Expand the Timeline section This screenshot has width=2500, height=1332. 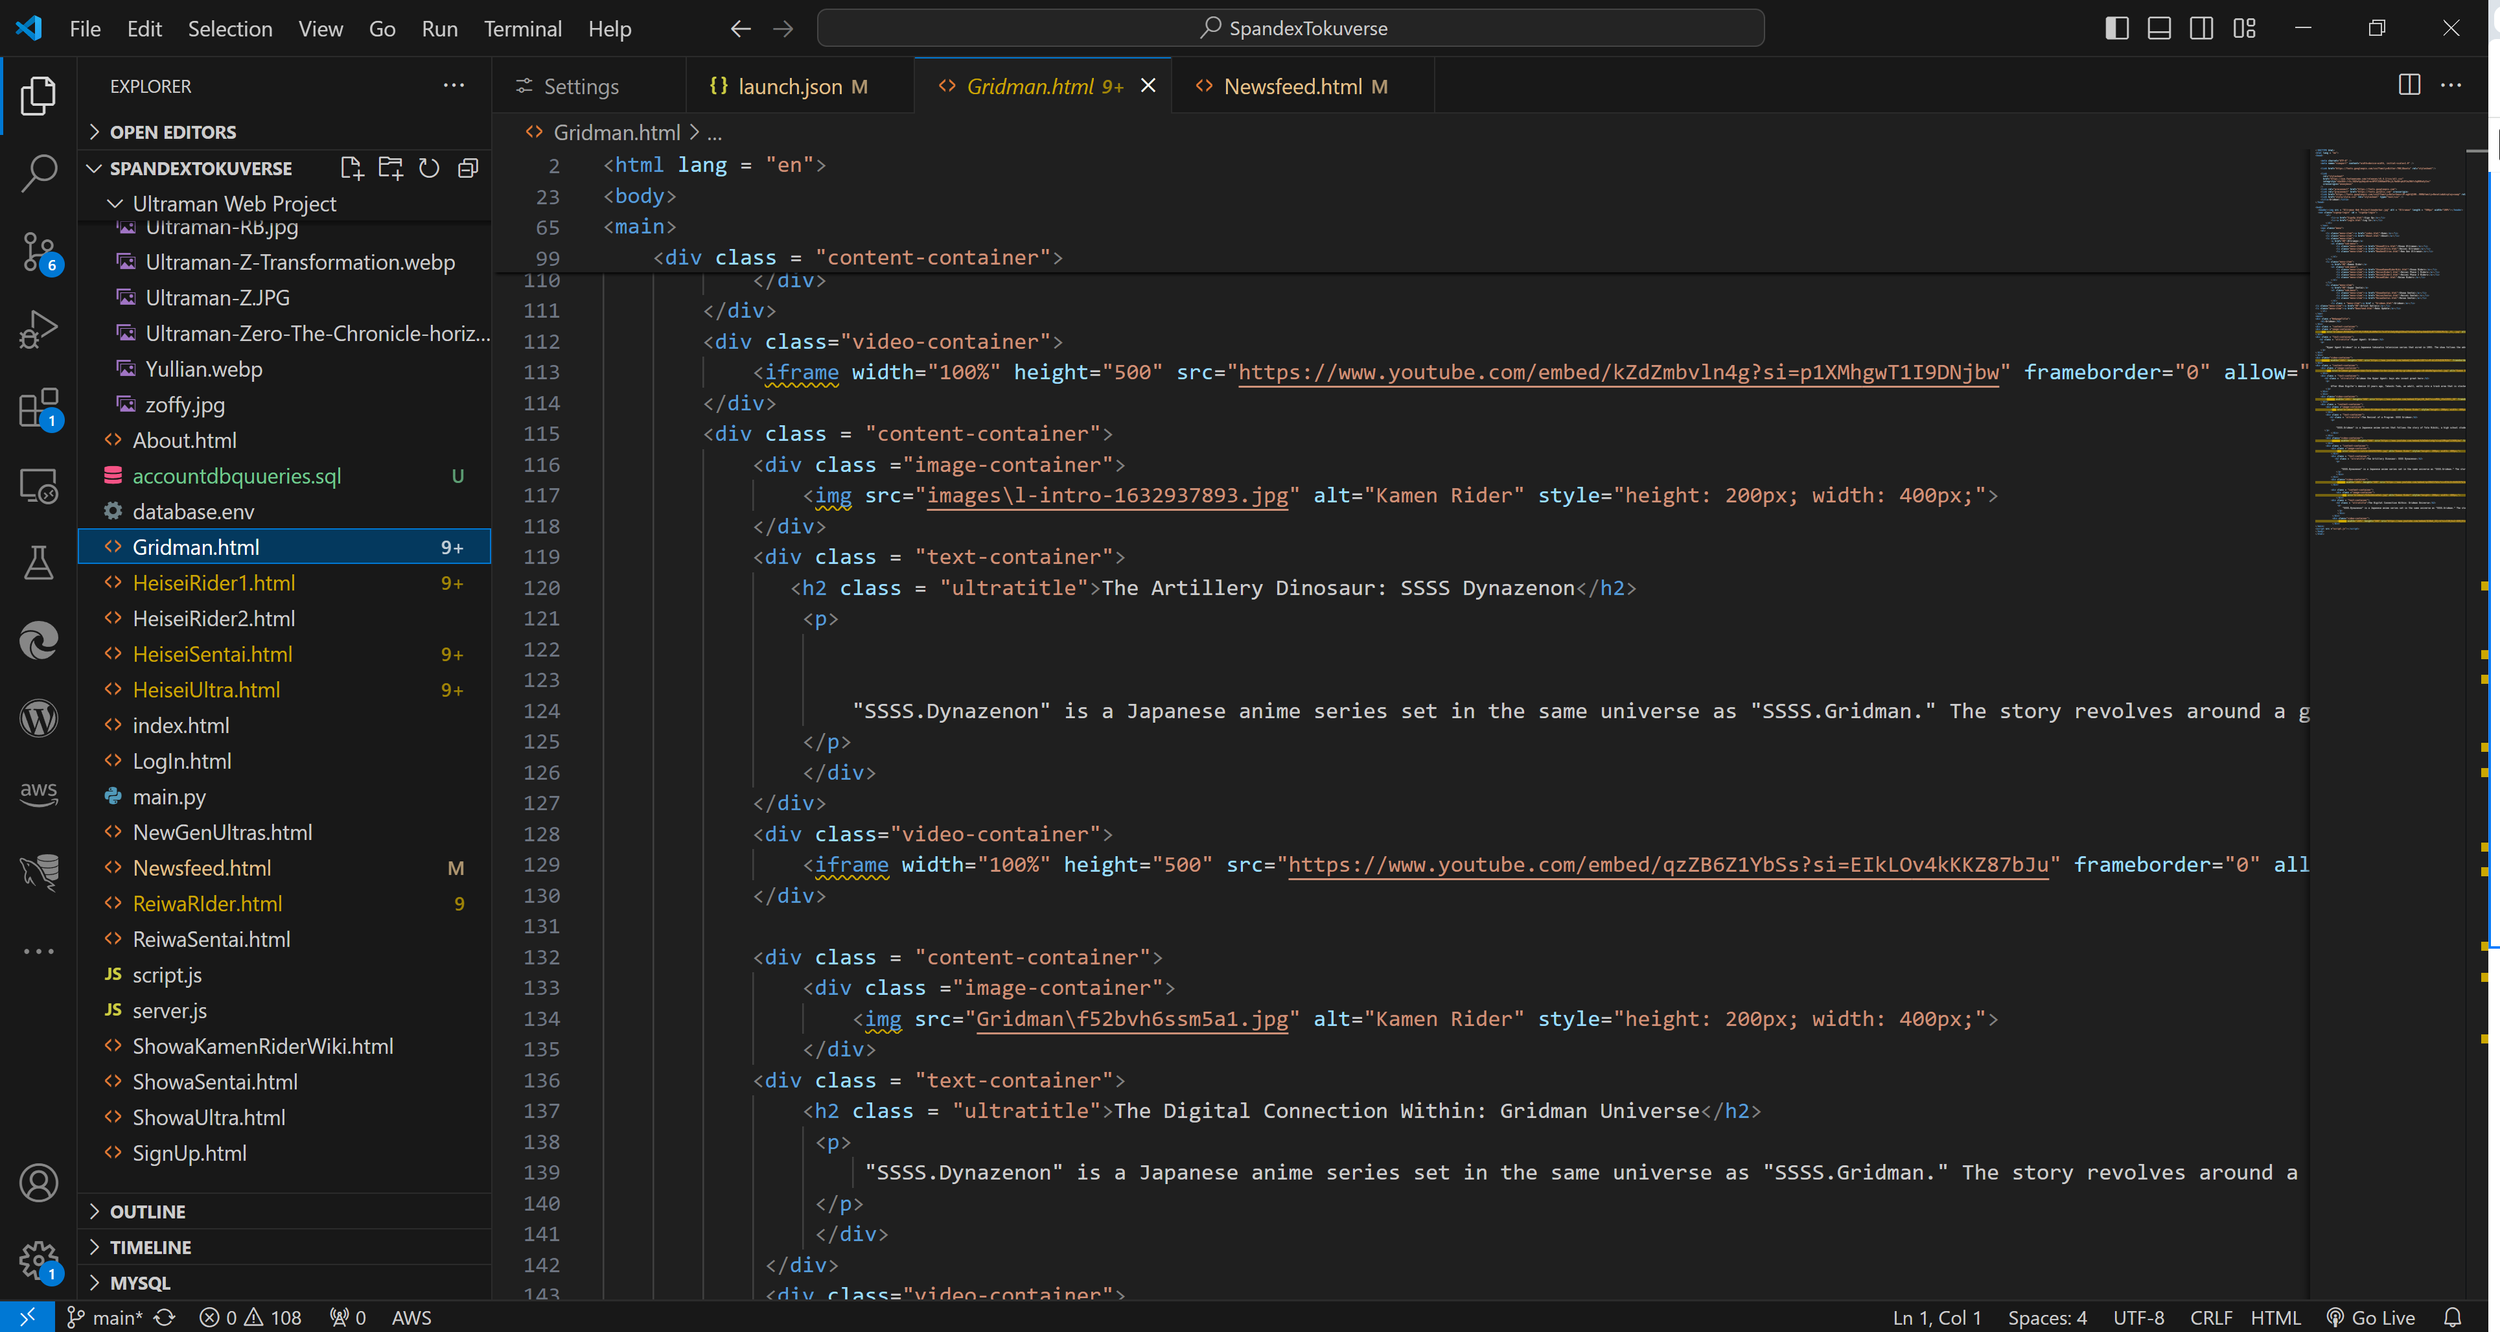click(284, 1247)
